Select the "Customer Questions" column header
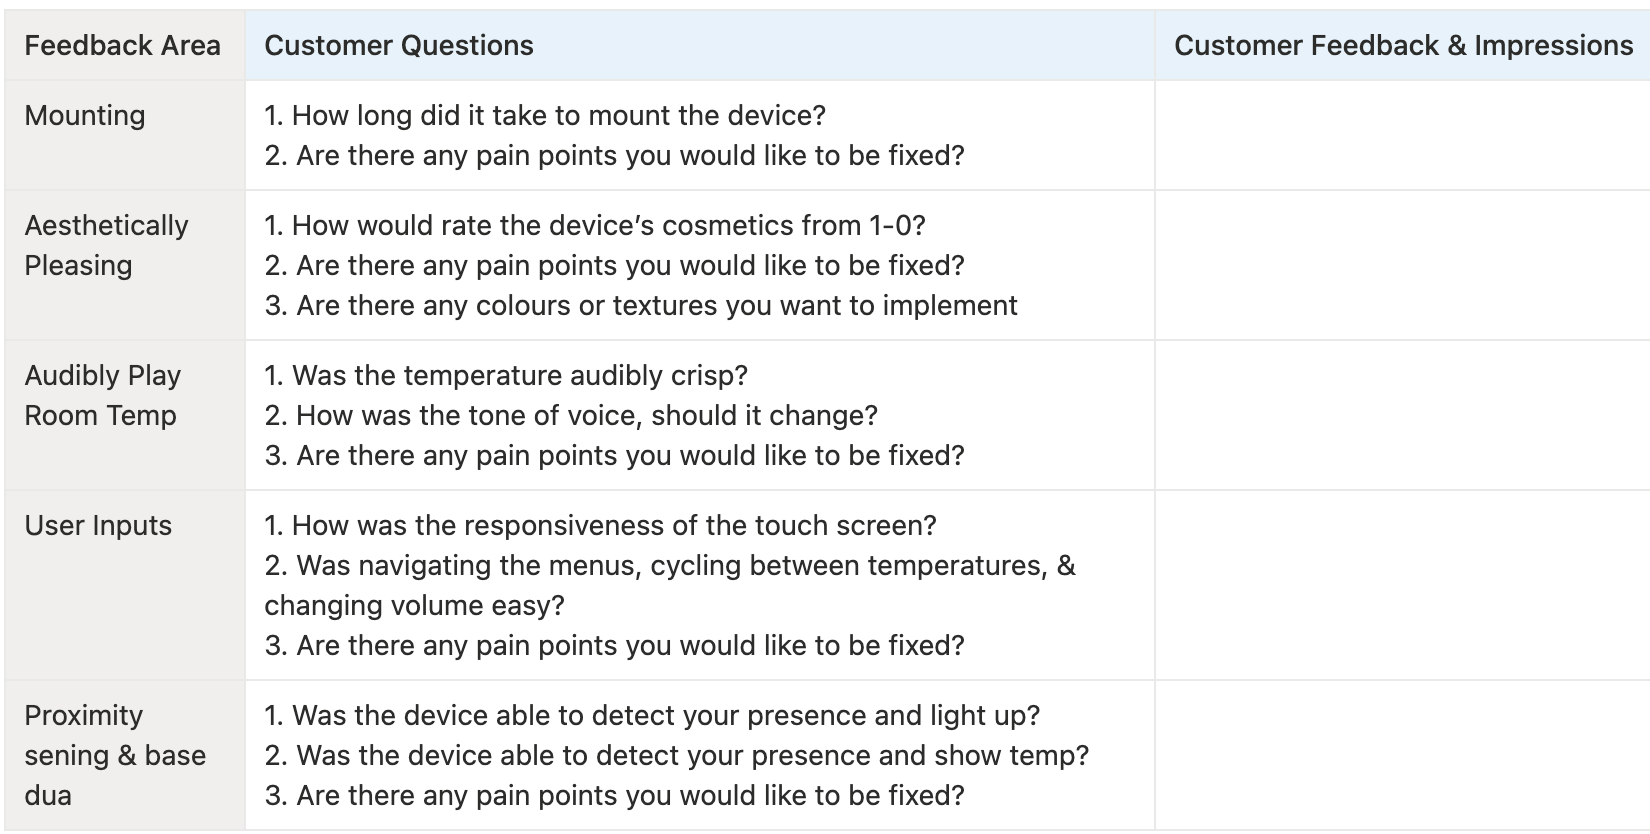1650x834 pixels. pos(399,46)
